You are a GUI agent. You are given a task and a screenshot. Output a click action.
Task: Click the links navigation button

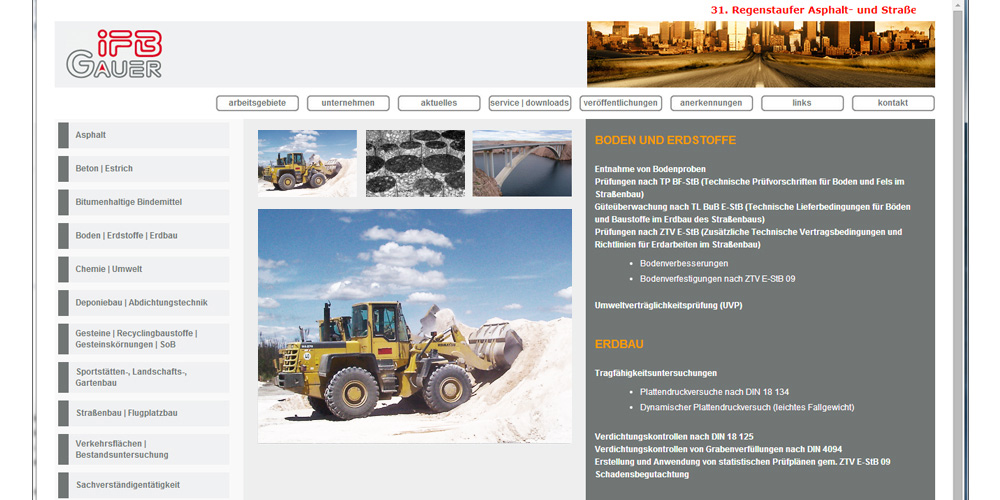(x=802, y=103)
